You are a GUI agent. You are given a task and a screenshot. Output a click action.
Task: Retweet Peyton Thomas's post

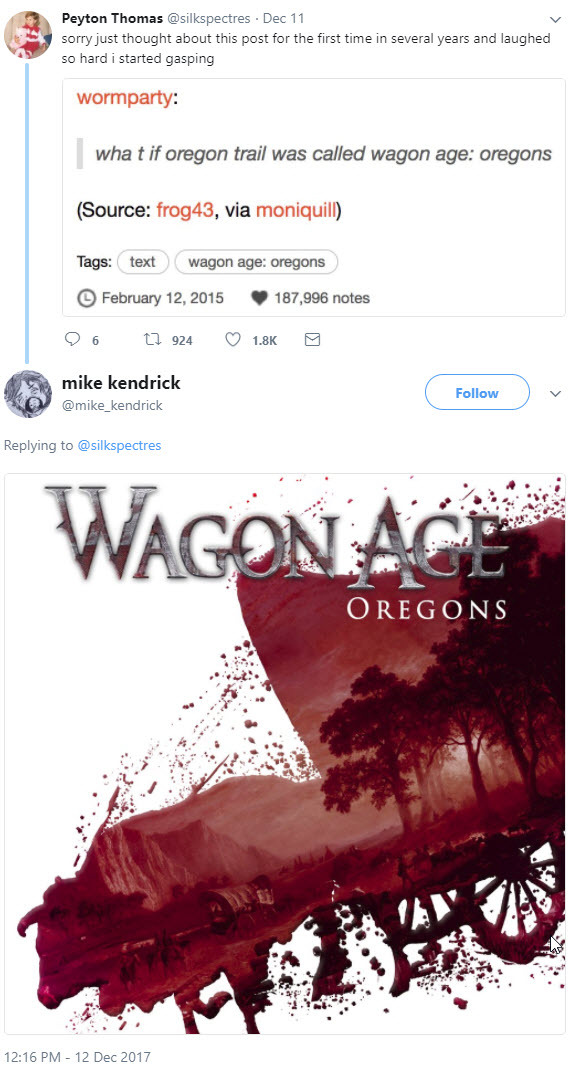[153, 339]
